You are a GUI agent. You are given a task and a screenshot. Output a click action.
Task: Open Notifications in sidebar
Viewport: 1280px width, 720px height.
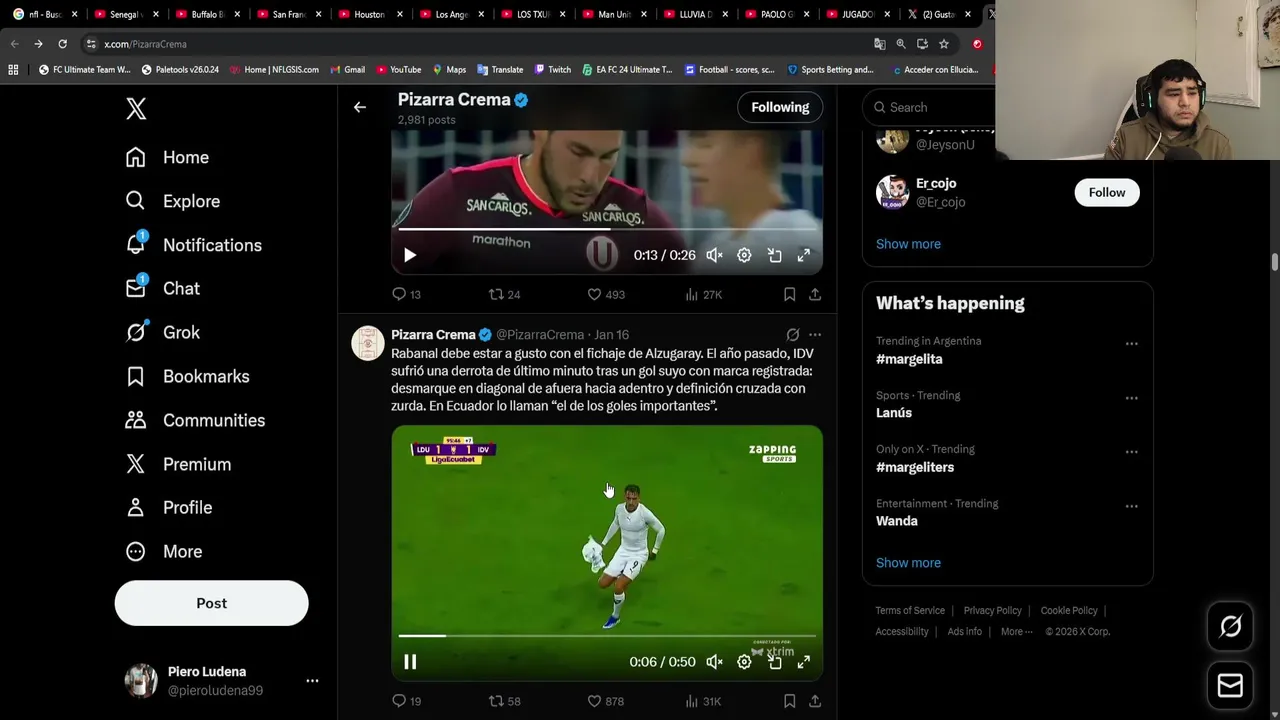(193, 245)
